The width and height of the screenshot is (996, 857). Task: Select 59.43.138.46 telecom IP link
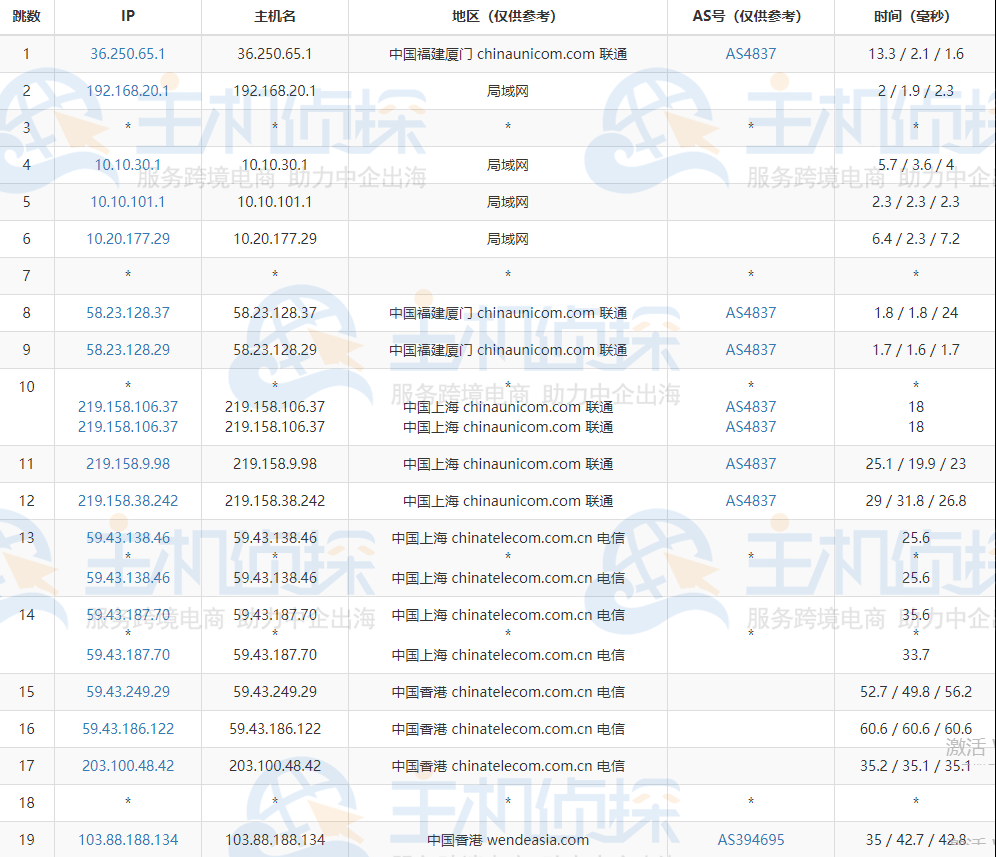click(x=127, y=537)
